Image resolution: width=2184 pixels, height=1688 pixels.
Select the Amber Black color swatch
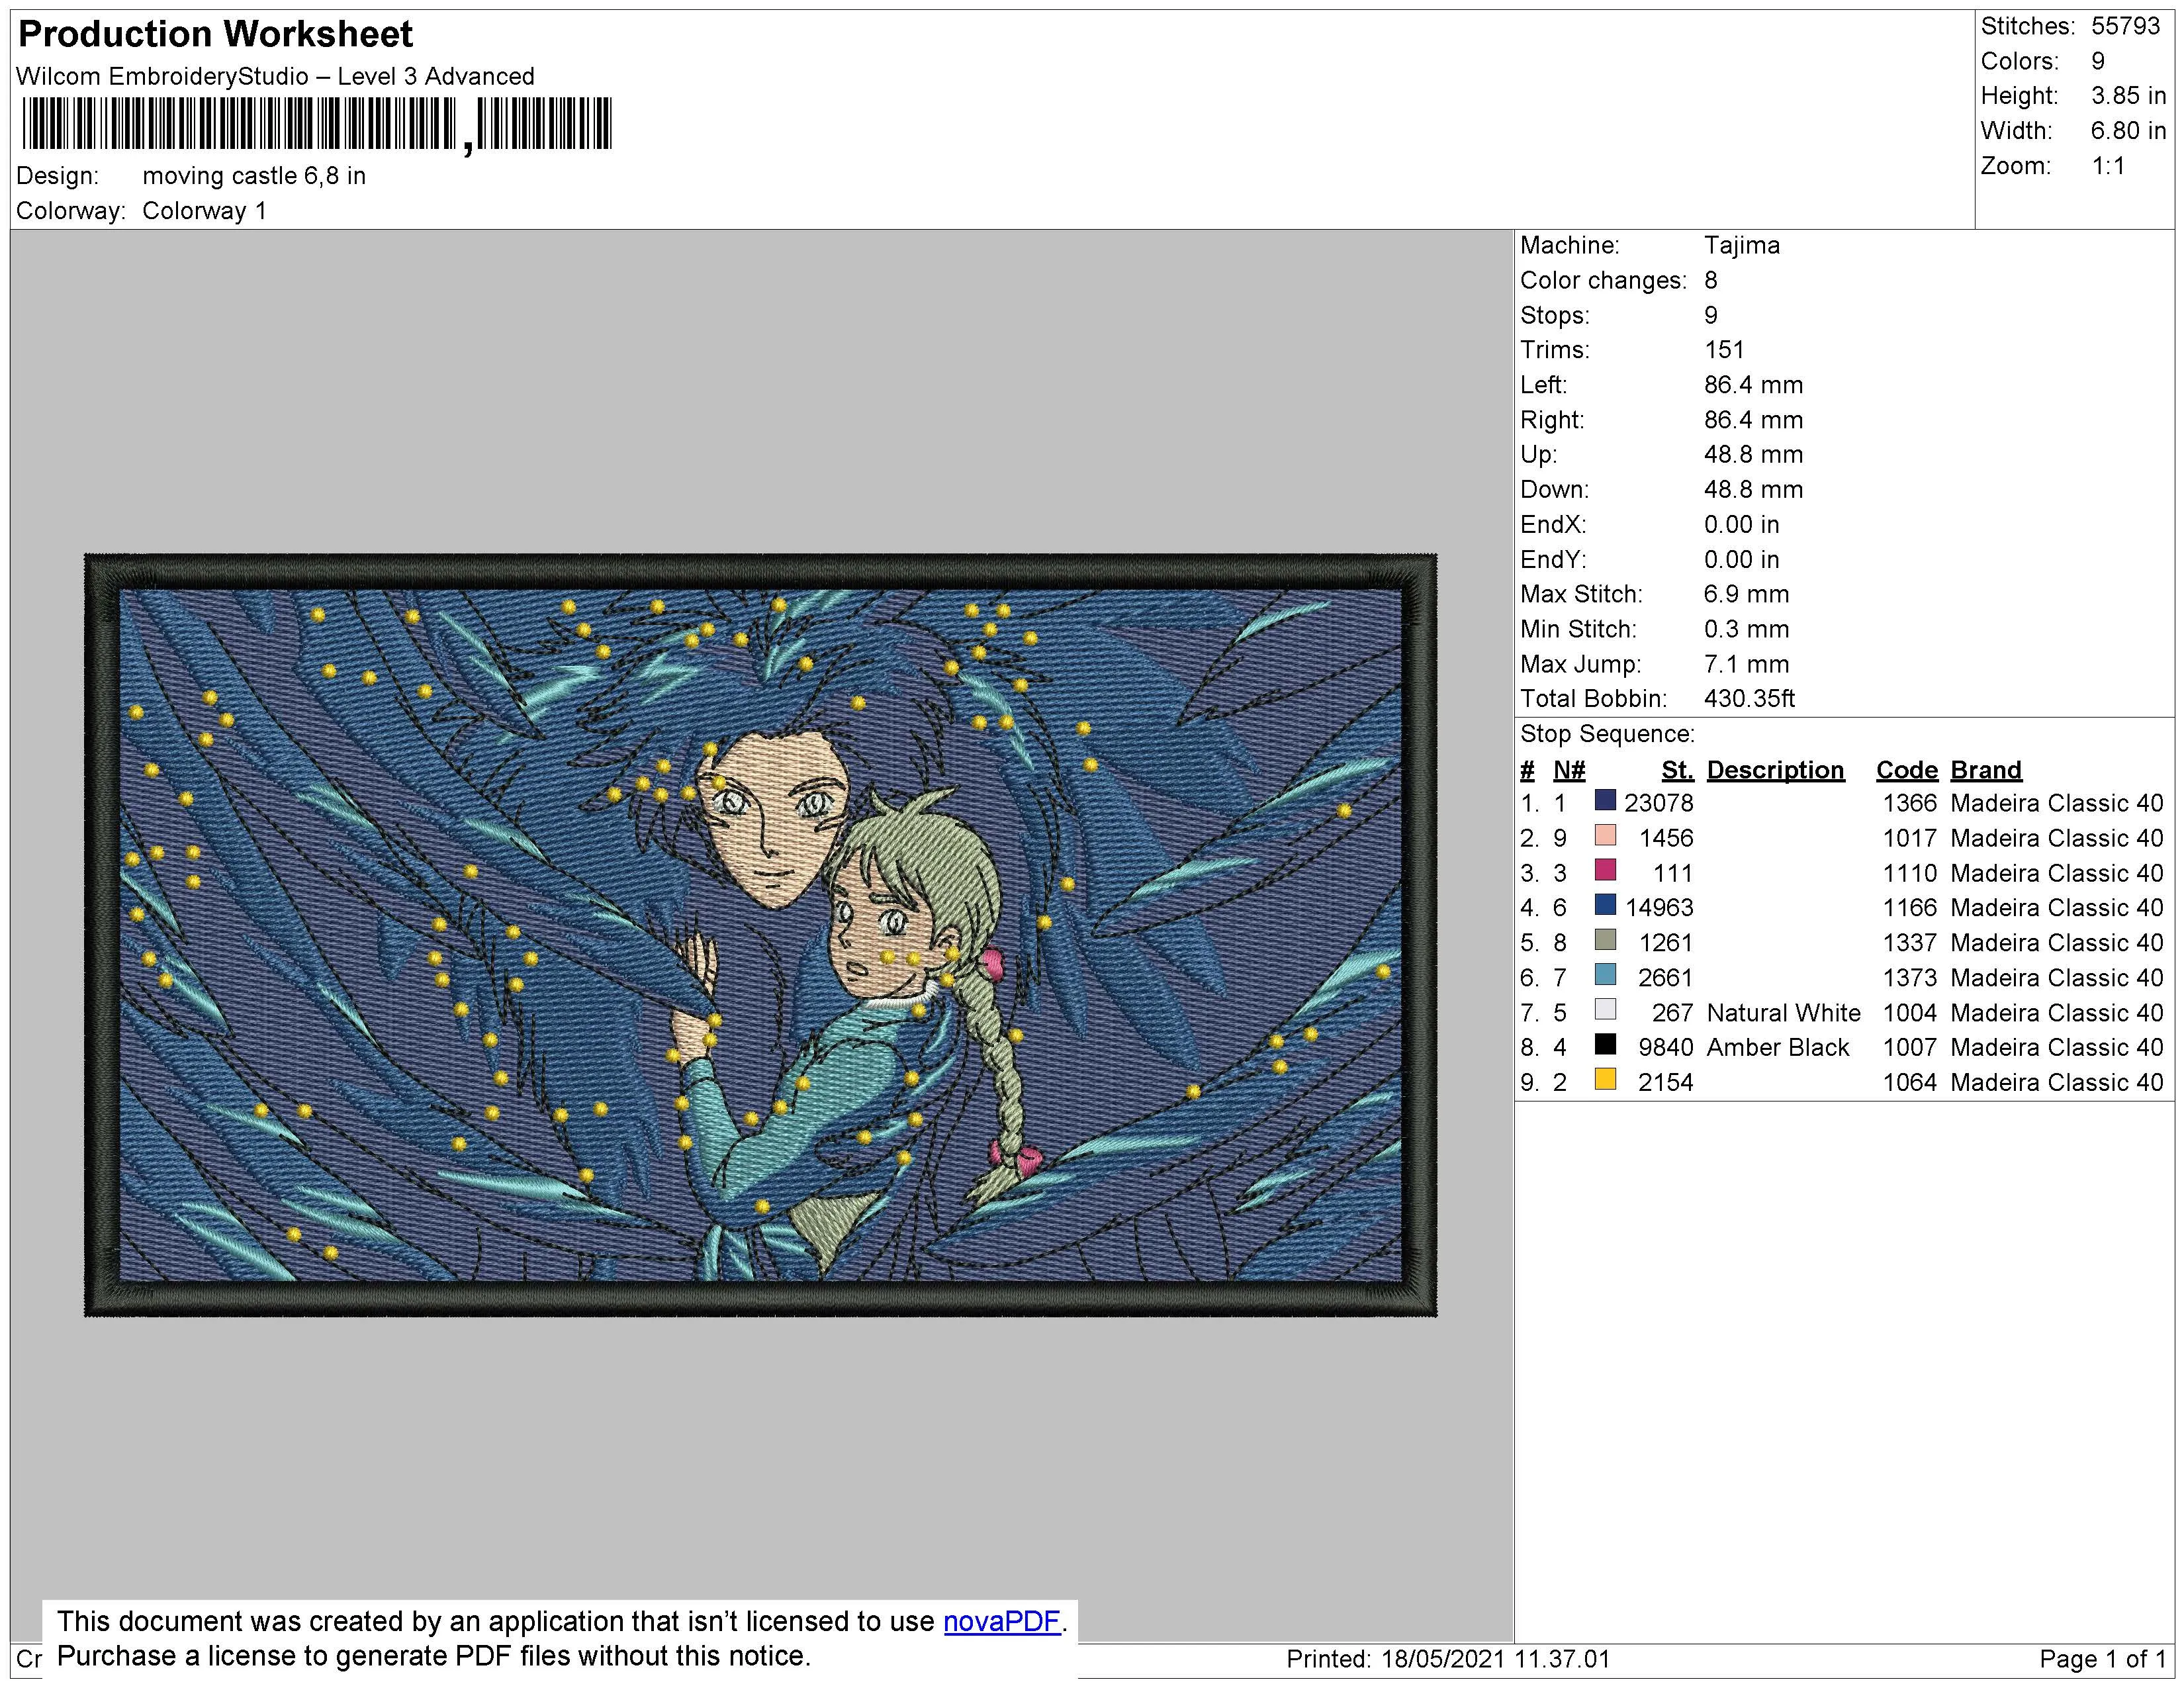(x=1605, y=1045)
